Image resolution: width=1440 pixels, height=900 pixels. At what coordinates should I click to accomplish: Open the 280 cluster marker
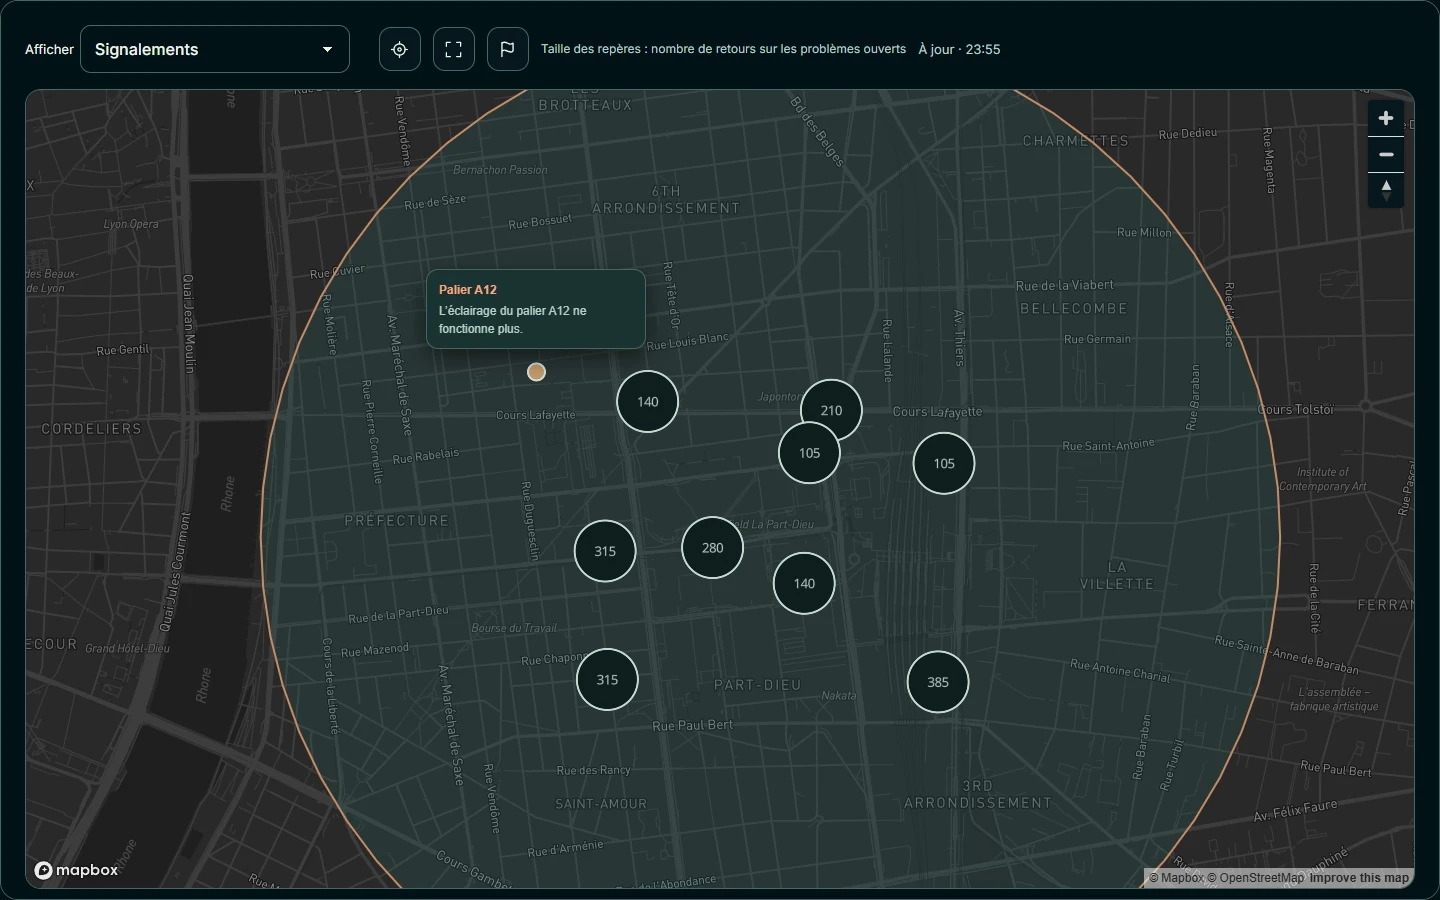(x=713, y=548)
